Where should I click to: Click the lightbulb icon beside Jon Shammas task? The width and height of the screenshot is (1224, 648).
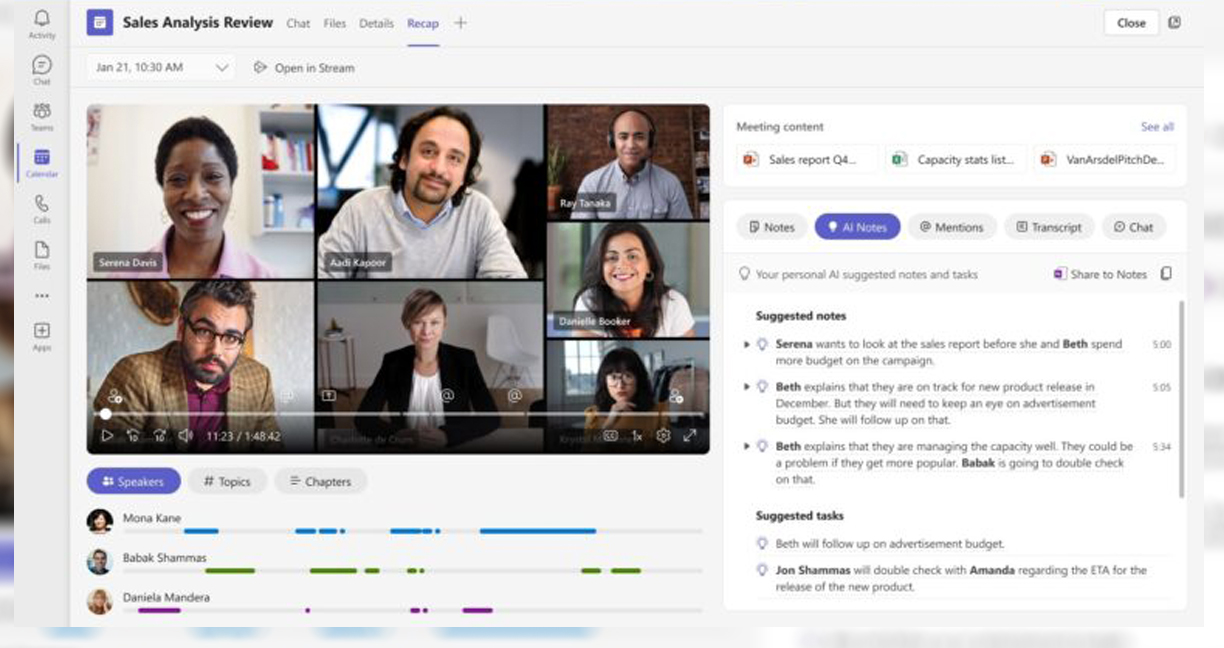click(762, 570)
